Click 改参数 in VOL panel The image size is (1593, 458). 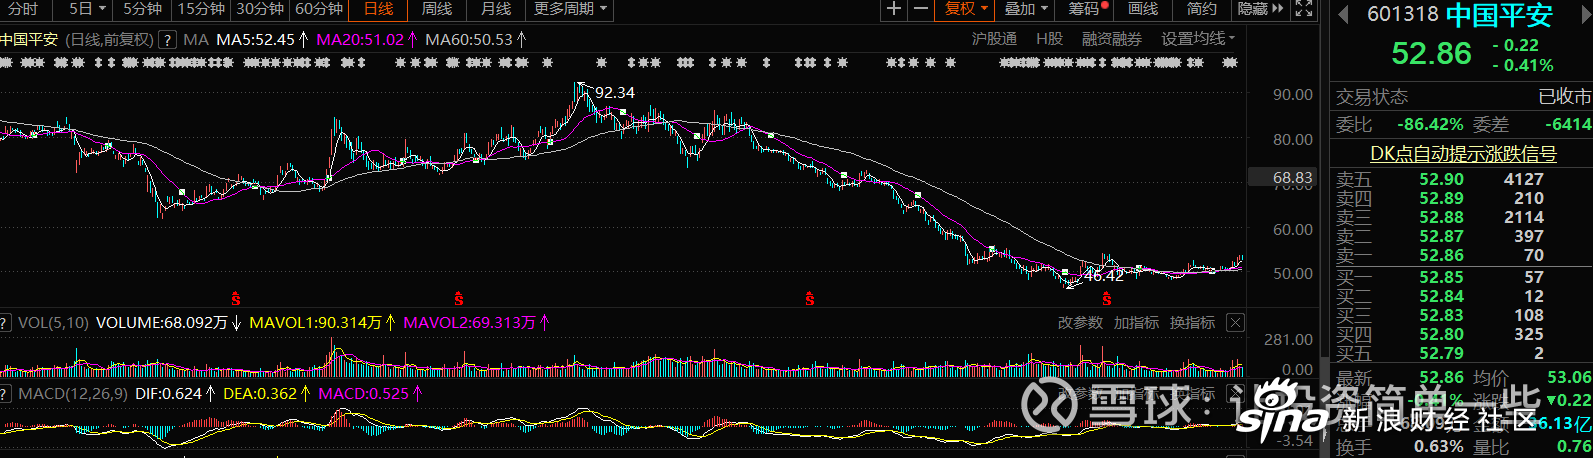tap(1080, 323)
